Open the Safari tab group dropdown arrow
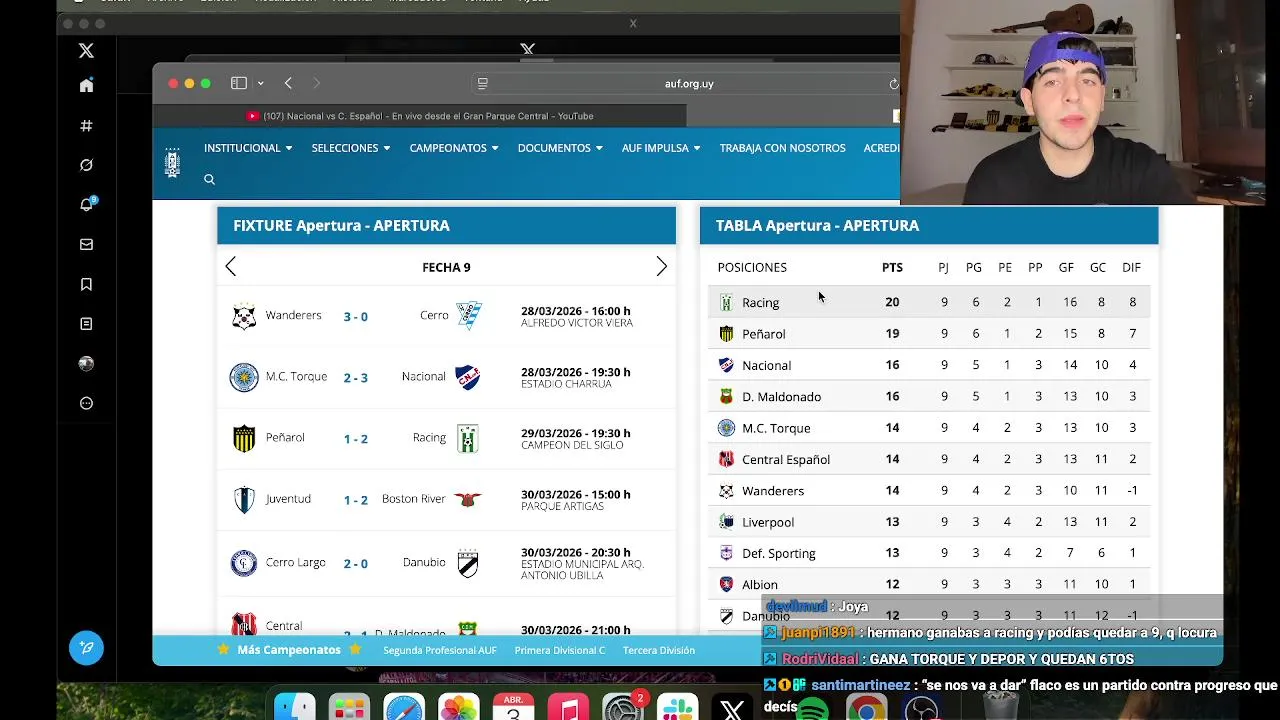The image size is (1280, 720). (260, 83)
